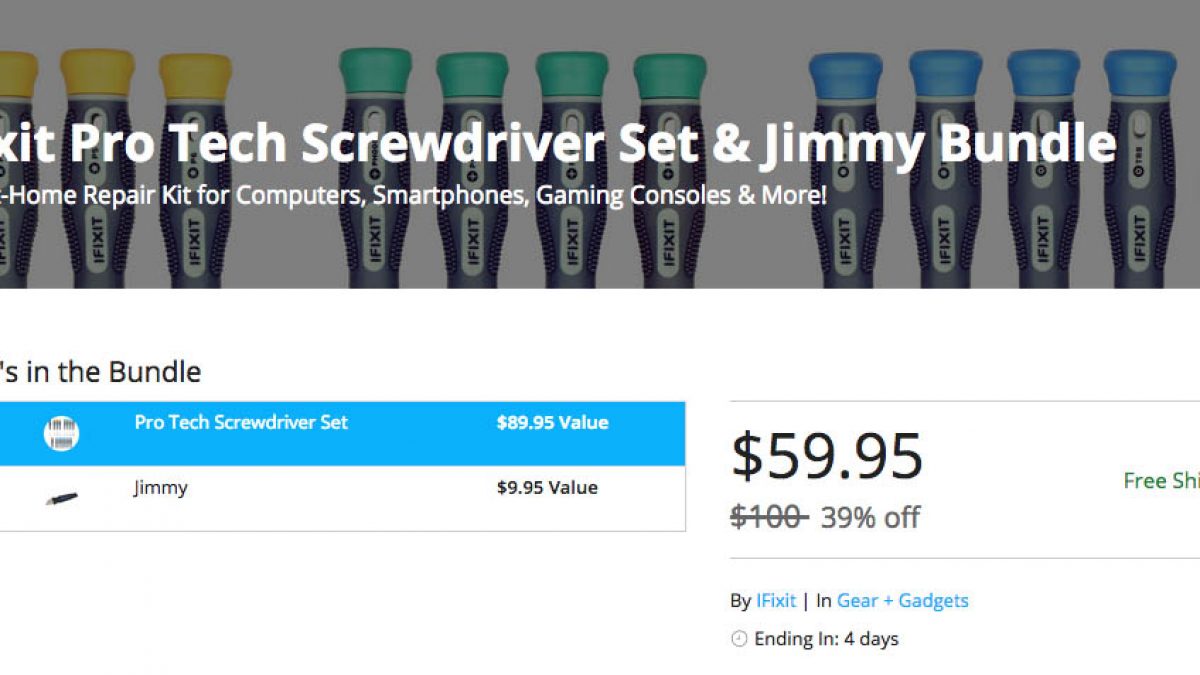Select the Jimmy item name in bundle list
The width and height of the screenshot is (1200, 675).
coord(161,488)
